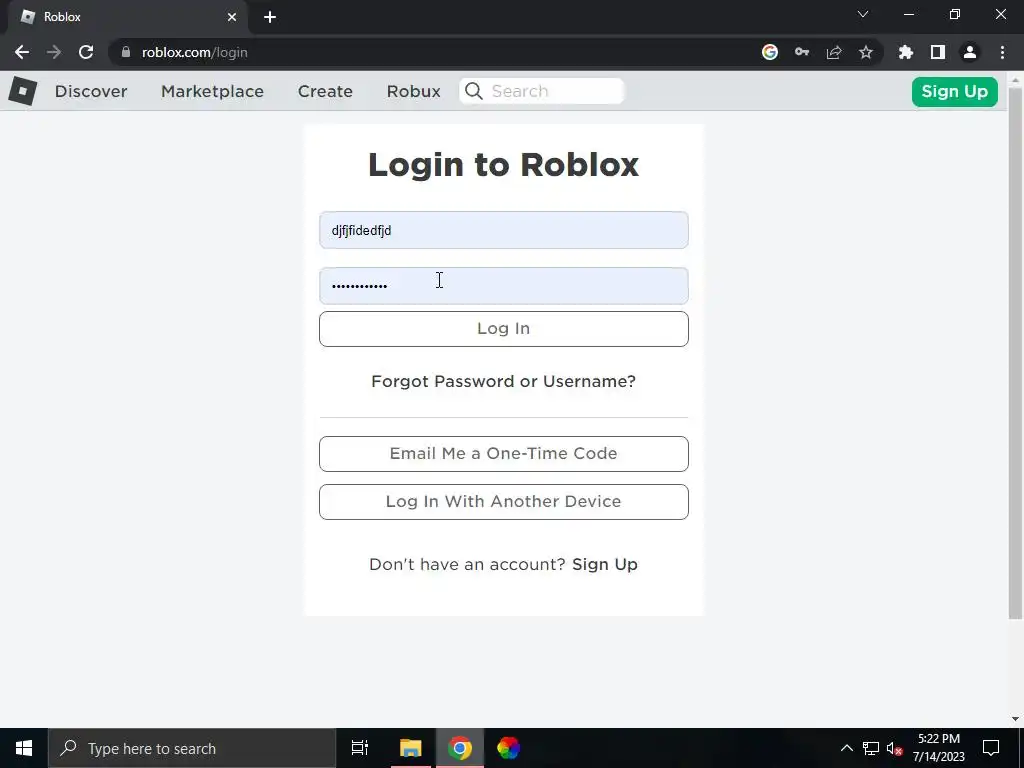Open Chrome three-dot menu
This screenshot has width=1024, height=768.
click(x=1002, y=52)
